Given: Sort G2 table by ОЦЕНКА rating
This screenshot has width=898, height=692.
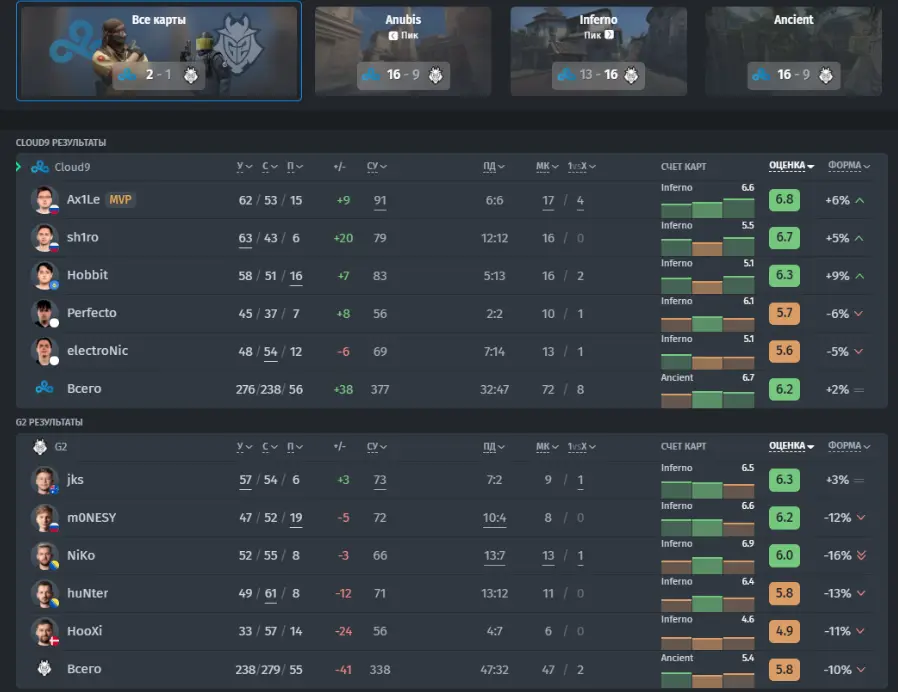Looking at the screenshot, I should [x=791, y=446].
